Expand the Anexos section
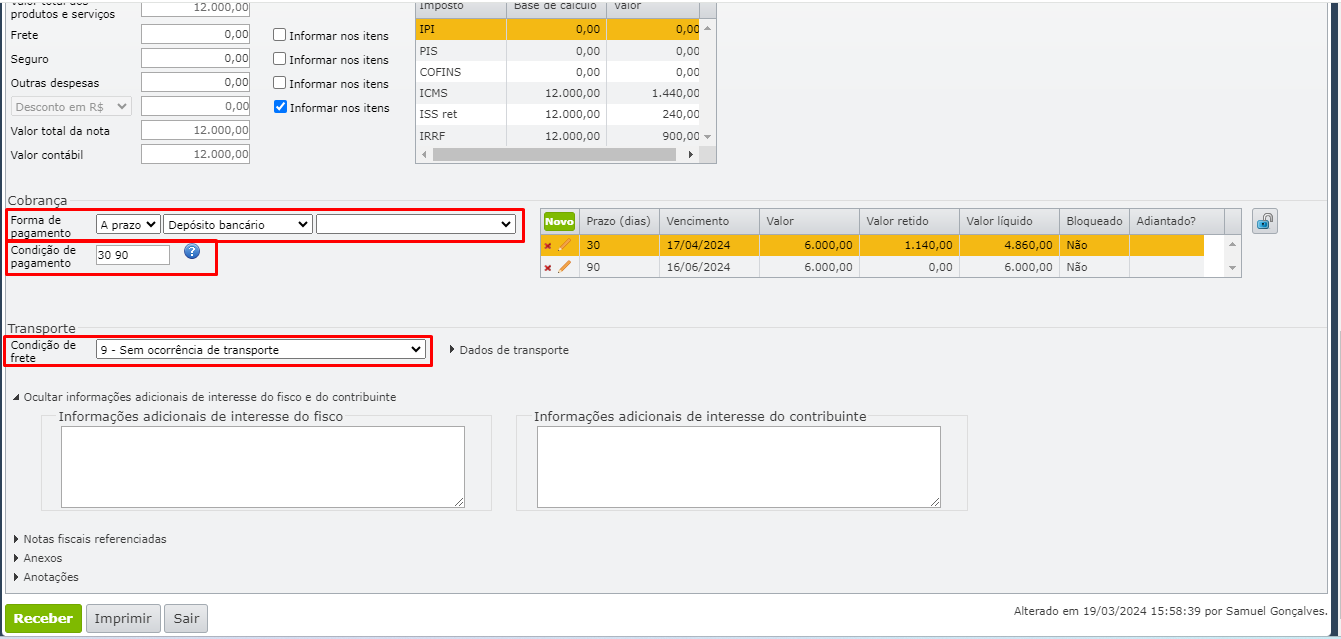This screenshot has height=639, width=1341. 37,558
